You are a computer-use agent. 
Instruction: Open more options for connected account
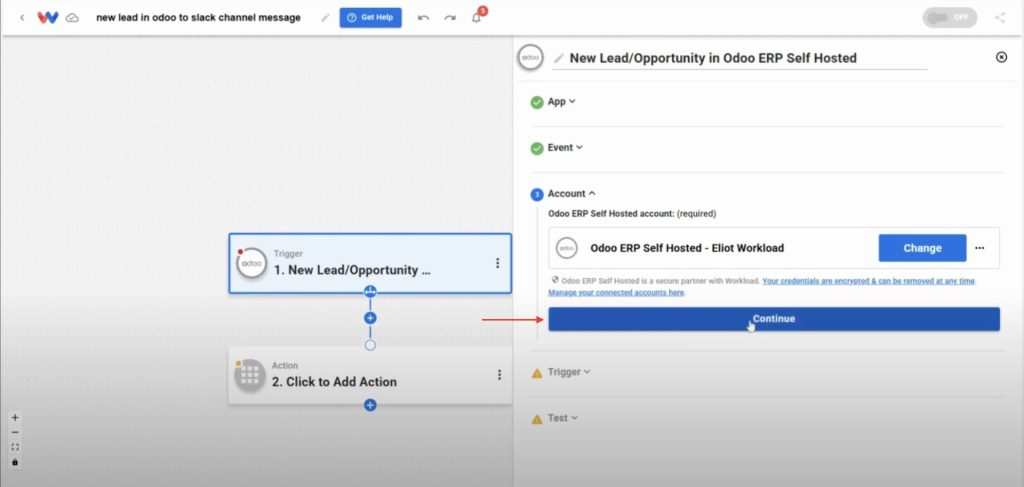(x=980, y=248)
